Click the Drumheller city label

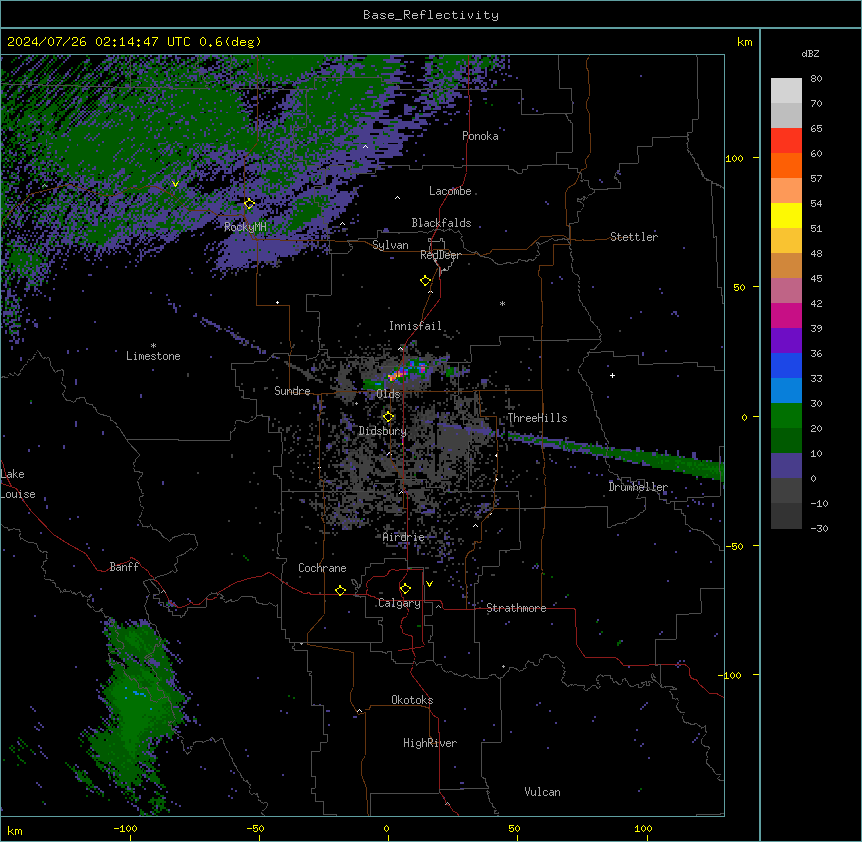pyautogui.click(x=638, y=487)
